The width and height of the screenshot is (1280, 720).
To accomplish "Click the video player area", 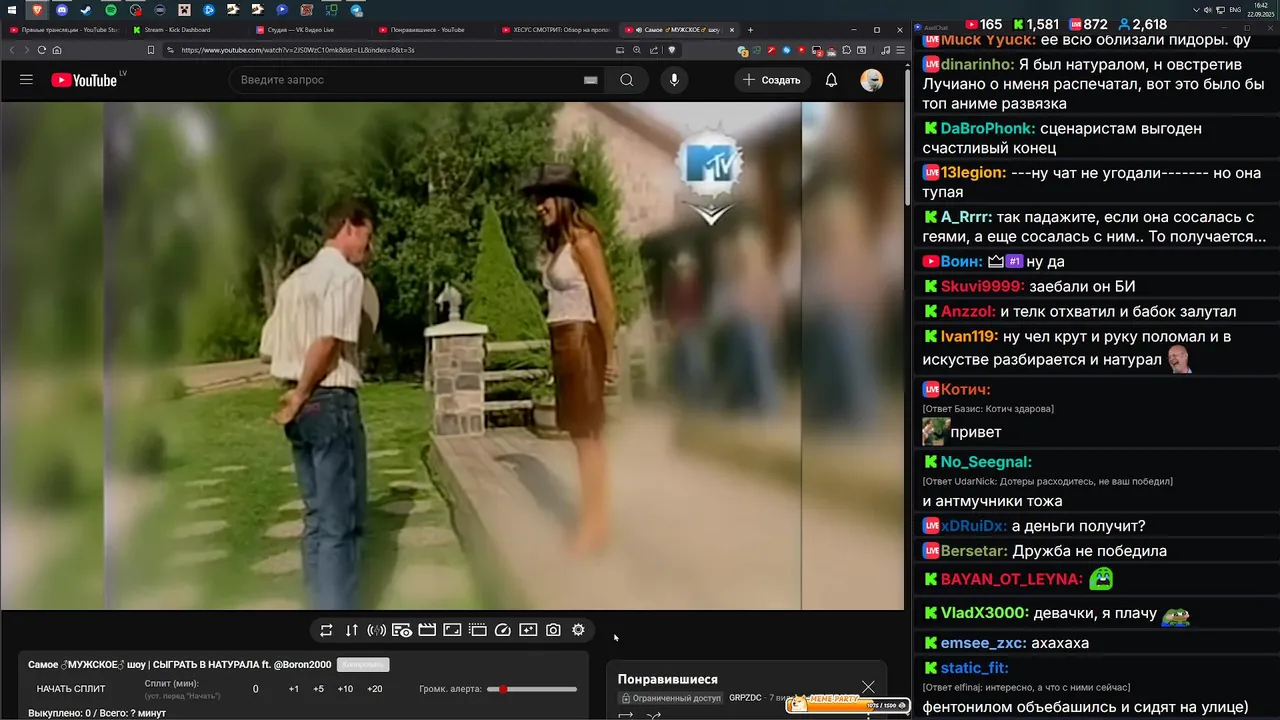I will pyautogui.click(x=452, y=356).
